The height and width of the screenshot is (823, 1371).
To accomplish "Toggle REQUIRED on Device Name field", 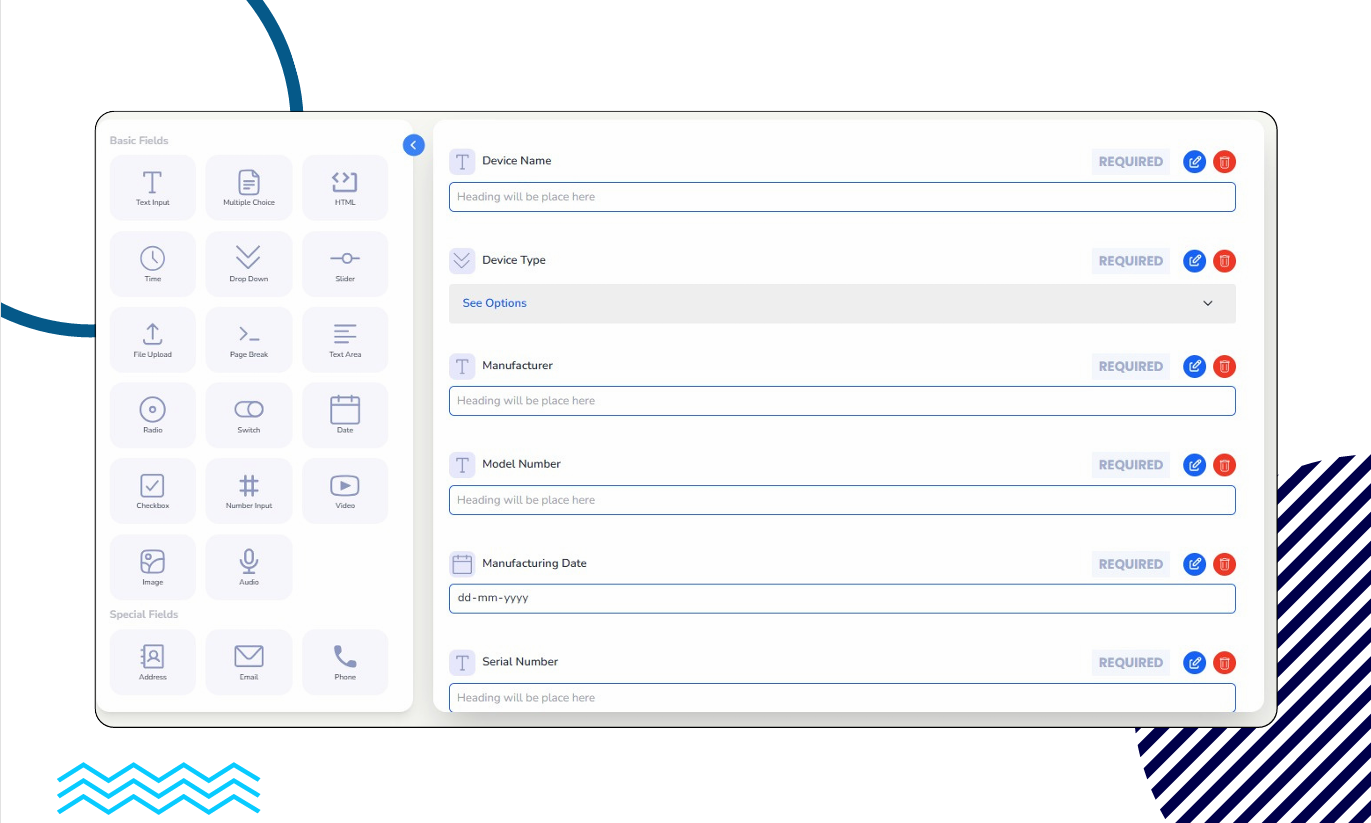I will tap(1130, 162).
